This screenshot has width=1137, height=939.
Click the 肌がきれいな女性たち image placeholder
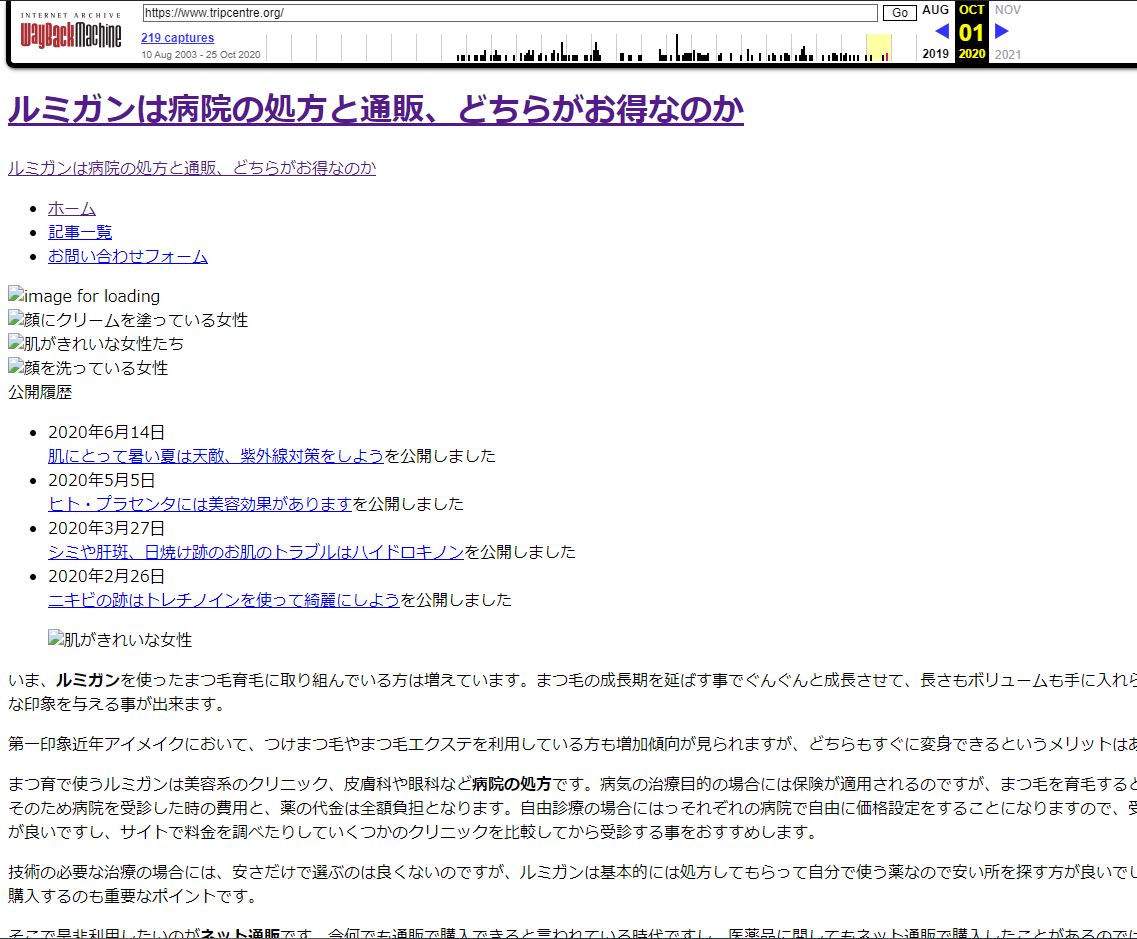pos(96,344)
